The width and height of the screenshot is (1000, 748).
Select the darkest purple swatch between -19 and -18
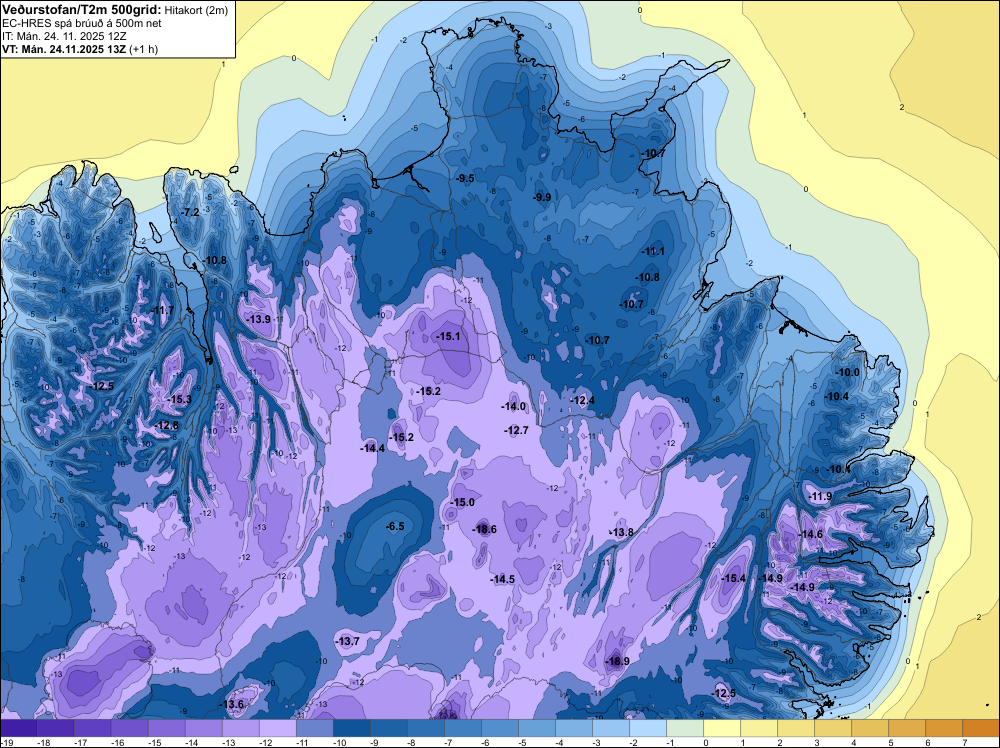point(18,728)
